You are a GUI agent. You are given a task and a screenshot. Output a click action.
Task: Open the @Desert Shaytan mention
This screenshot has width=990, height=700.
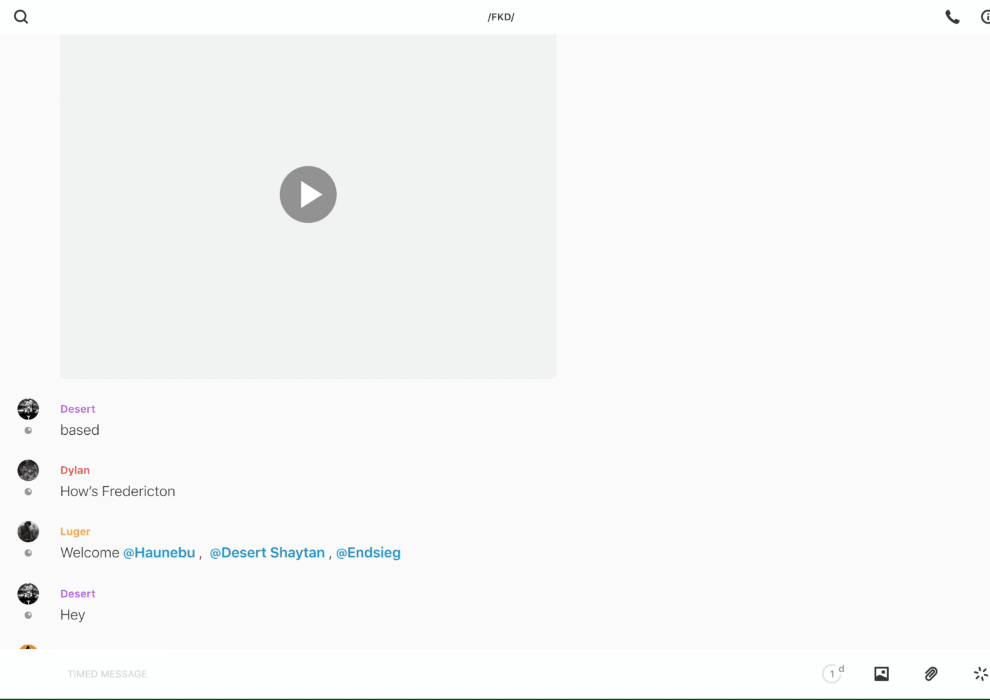267,553
